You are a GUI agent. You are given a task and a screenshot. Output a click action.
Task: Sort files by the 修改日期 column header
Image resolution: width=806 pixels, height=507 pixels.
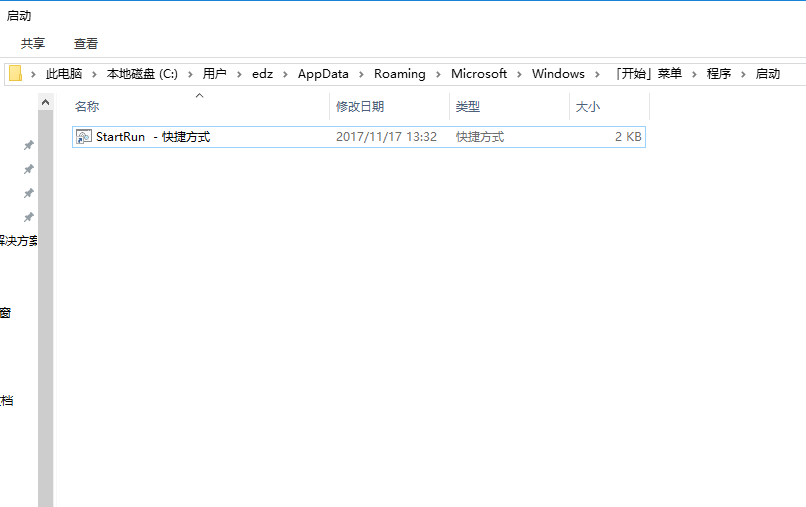tap(360, 106)
